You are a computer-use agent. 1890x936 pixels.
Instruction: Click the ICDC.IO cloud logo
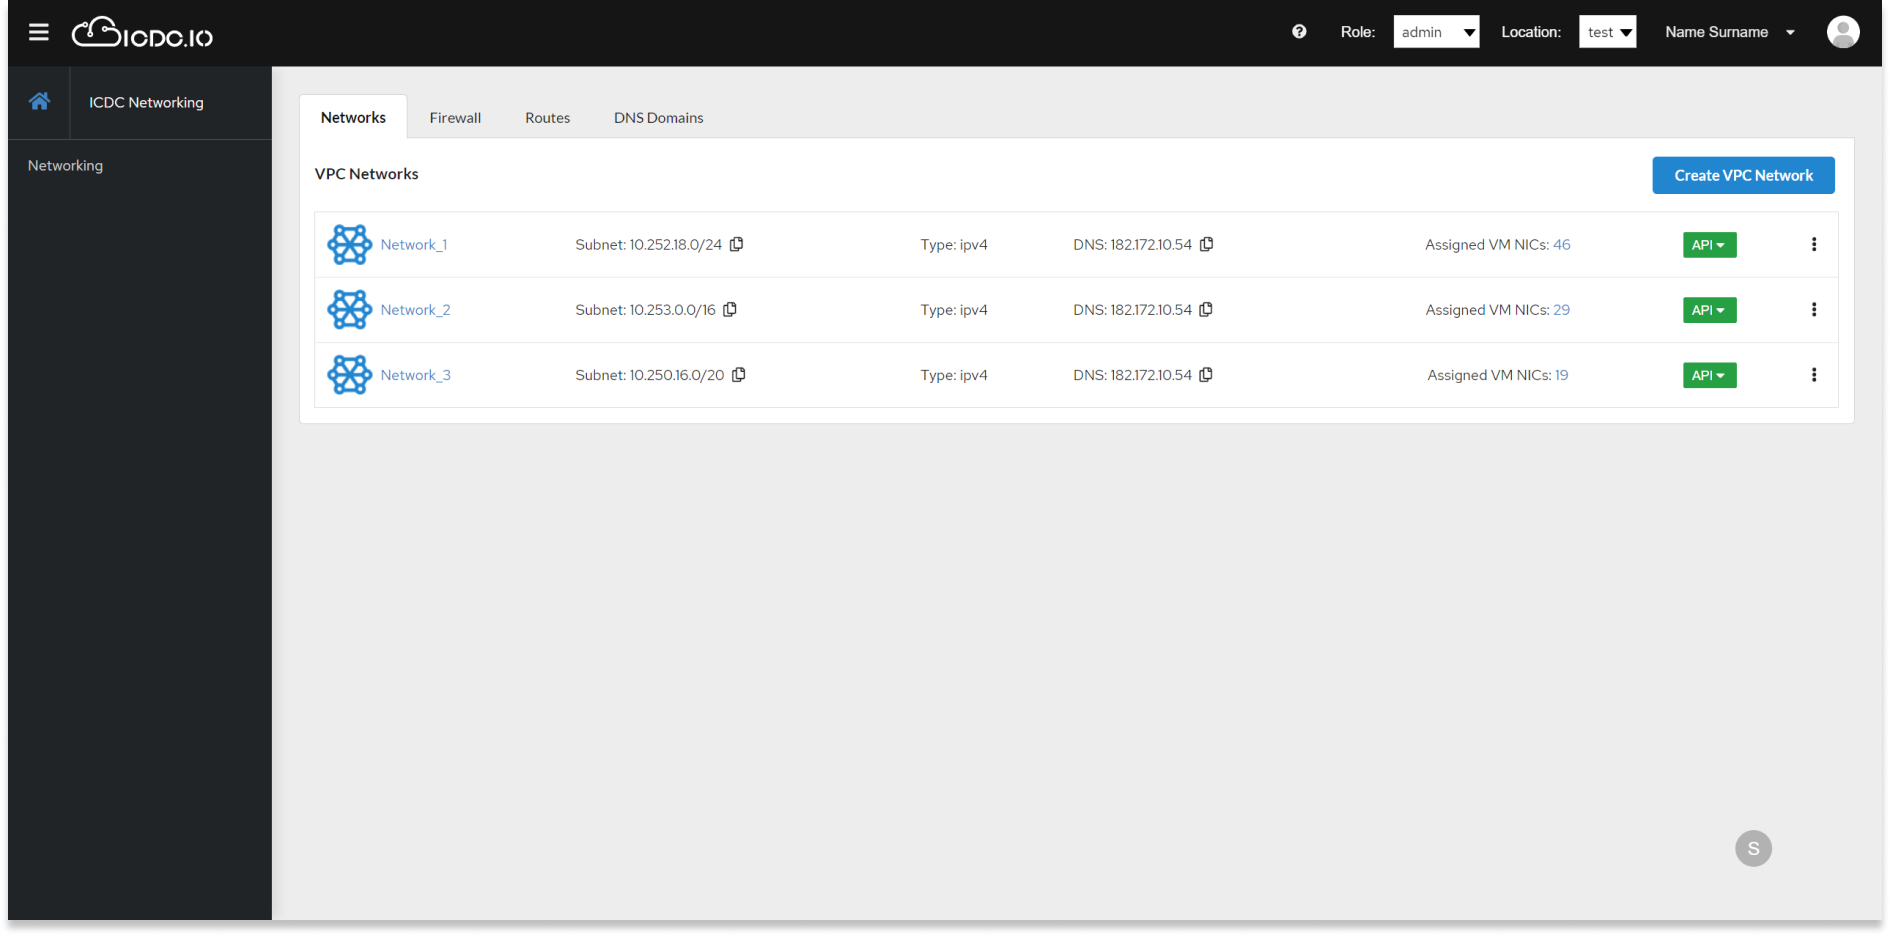(x=142, y=32)
